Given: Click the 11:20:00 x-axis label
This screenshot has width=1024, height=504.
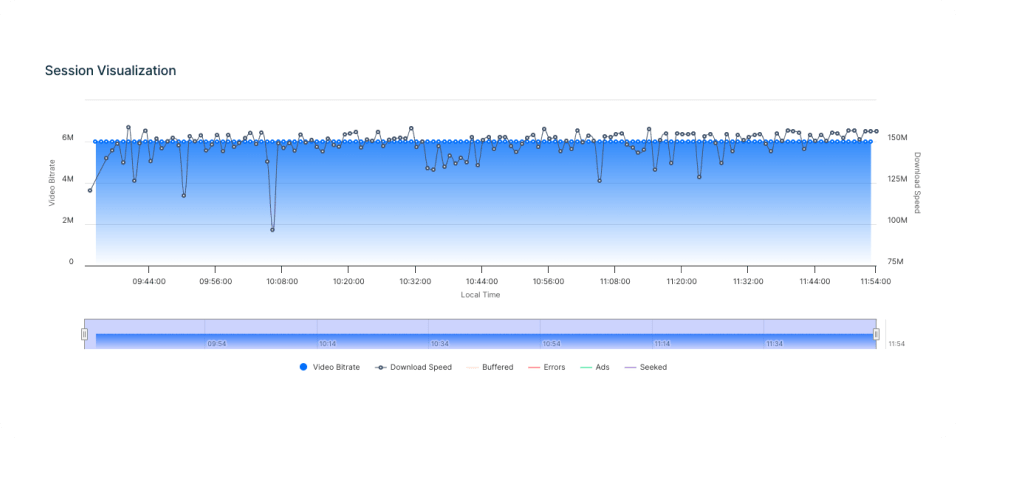Looking at the screenshot, I should 681,281.
